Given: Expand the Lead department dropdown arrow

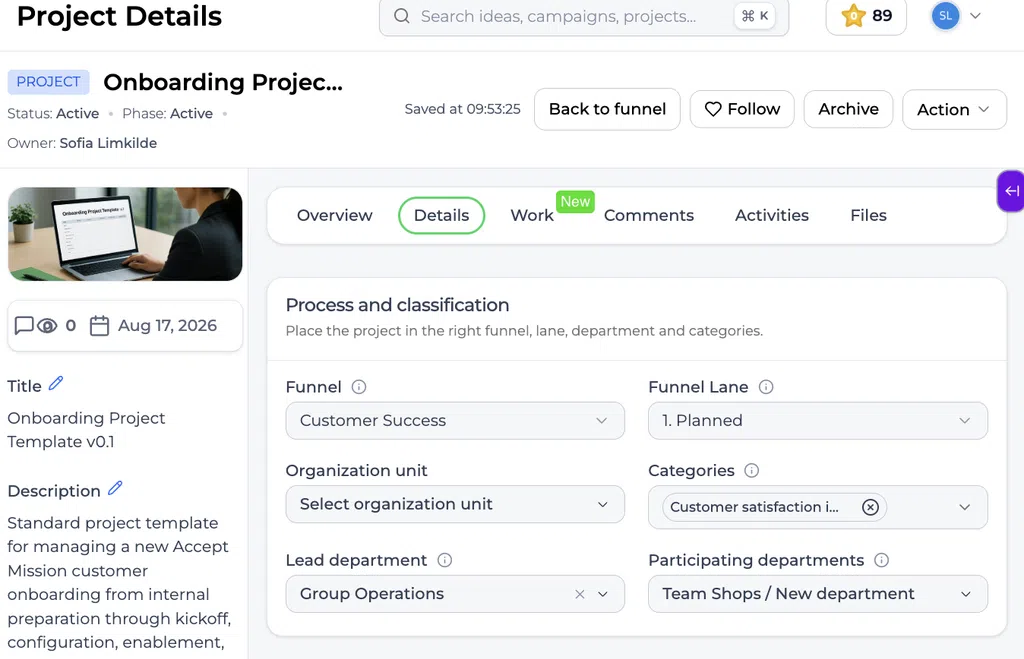Looking at the screenshot, I should (603, 594).
